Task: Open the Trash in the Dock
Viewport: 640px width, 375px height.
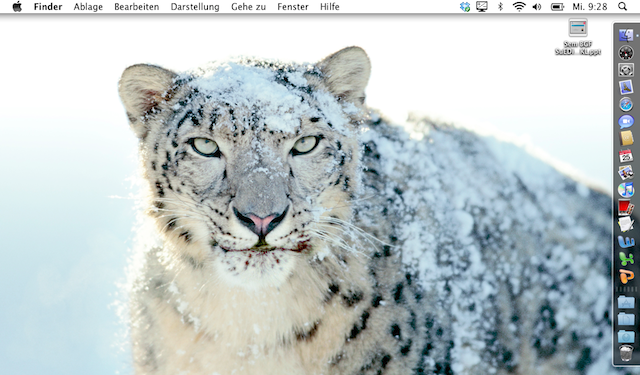Action: pos(626,353)
